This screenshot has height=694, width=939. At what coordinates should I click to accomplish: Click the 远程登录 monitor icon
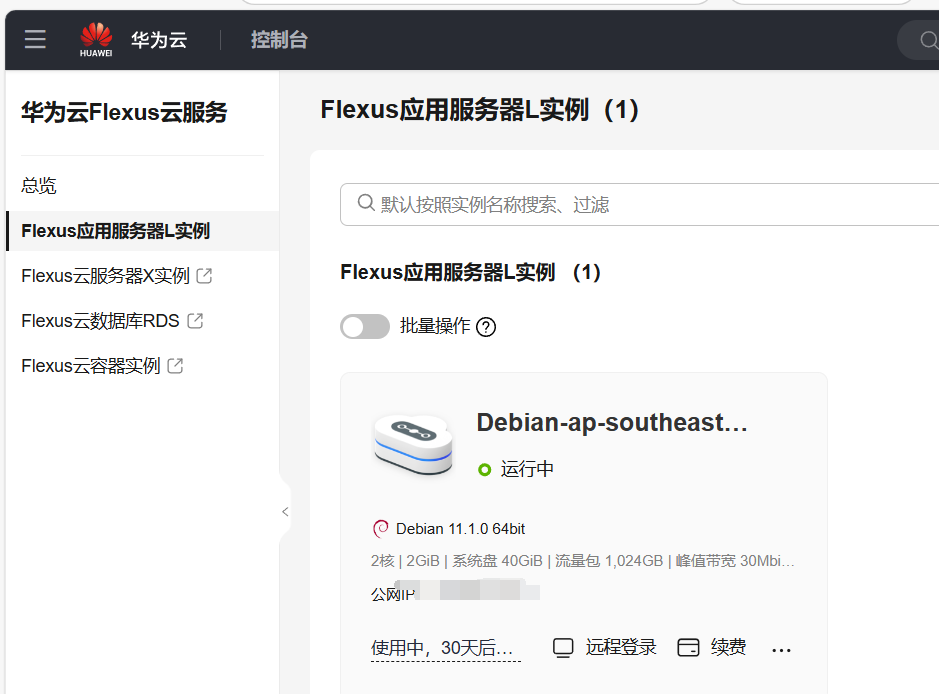pyautogui.click(x=563, y=648)
